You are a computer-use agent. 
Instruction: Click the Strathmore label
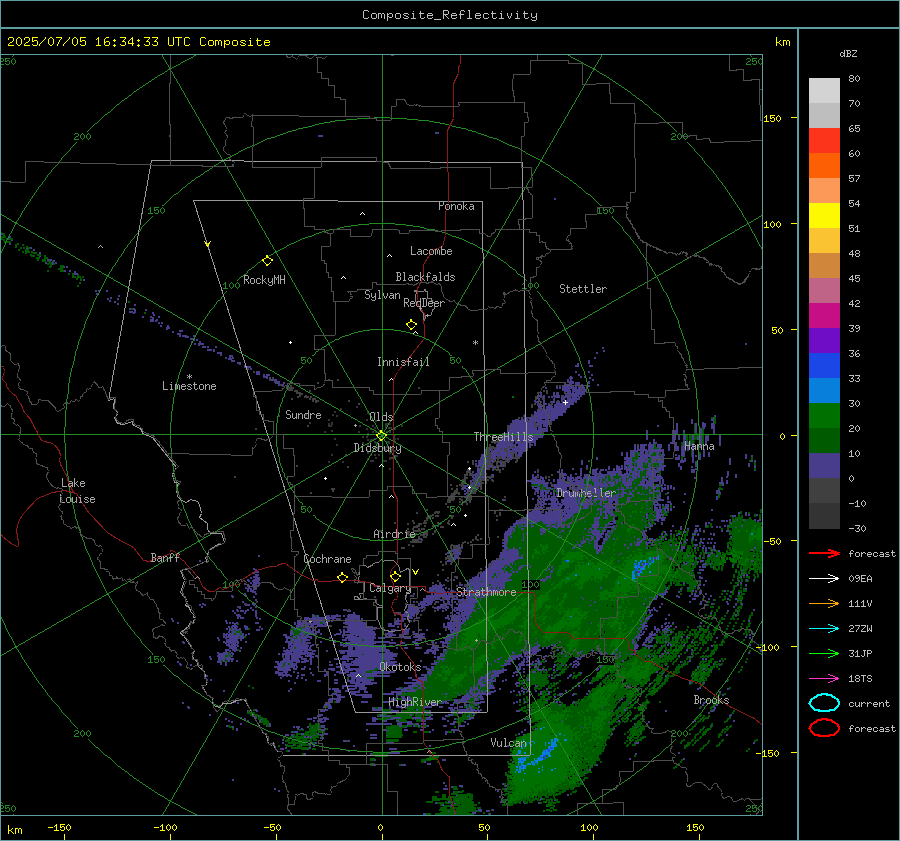point(486,592)
